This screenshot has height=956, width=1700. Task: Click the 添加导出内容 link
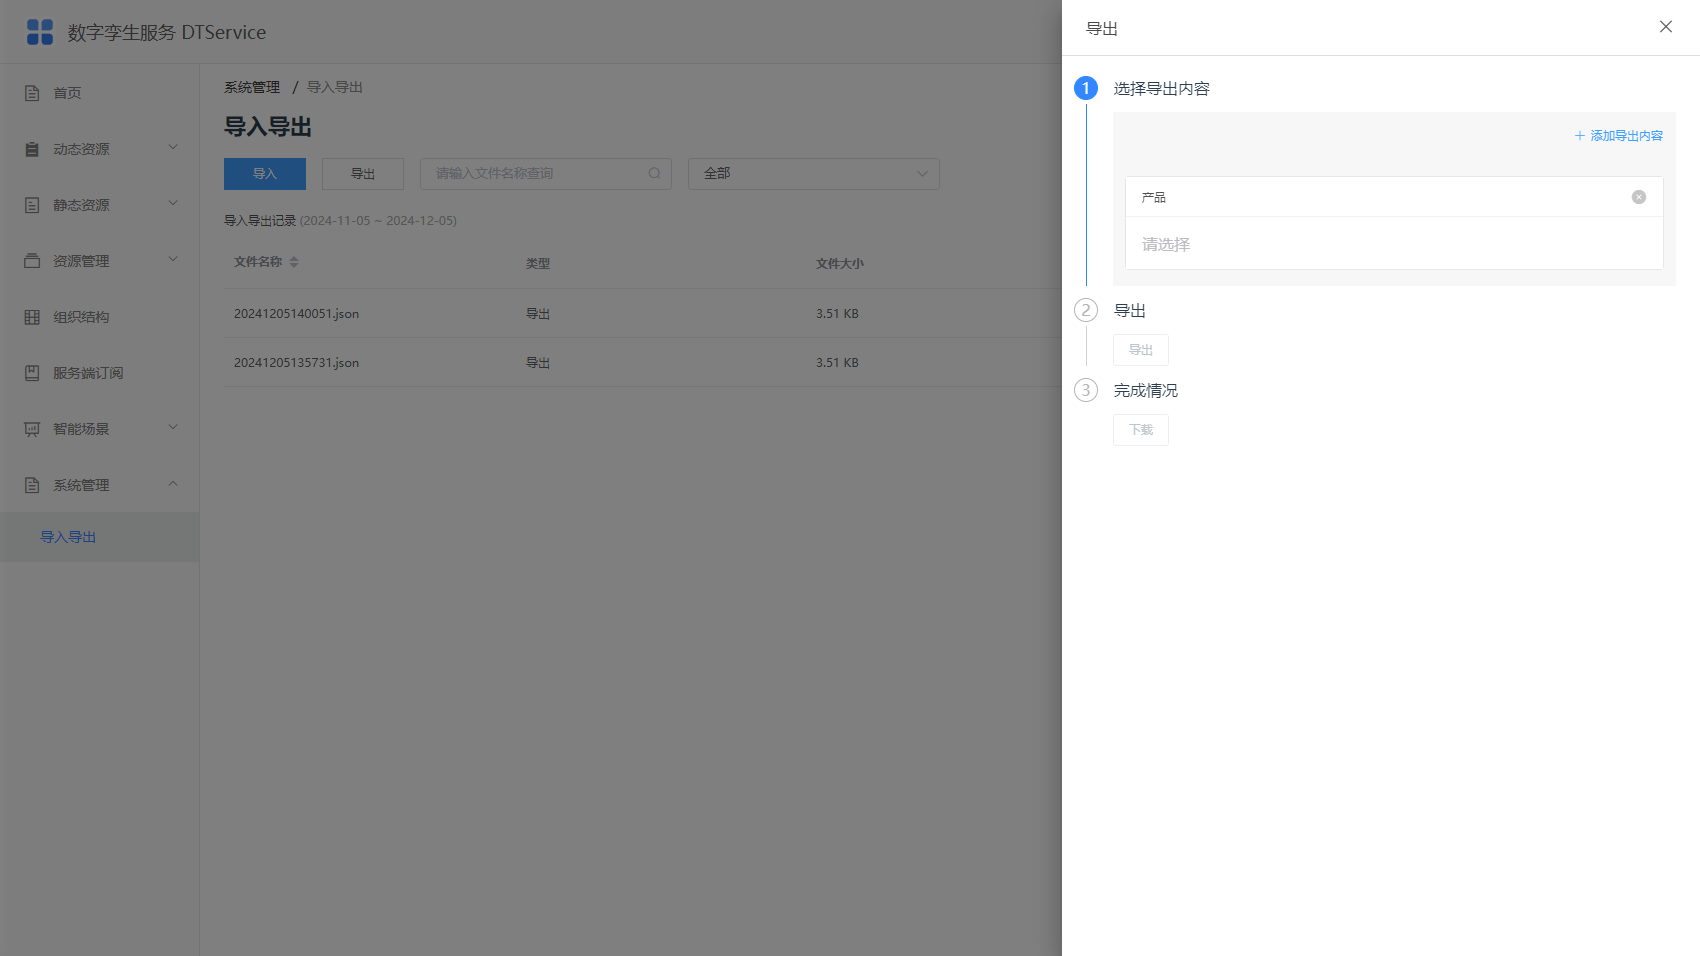[1619, 136]
